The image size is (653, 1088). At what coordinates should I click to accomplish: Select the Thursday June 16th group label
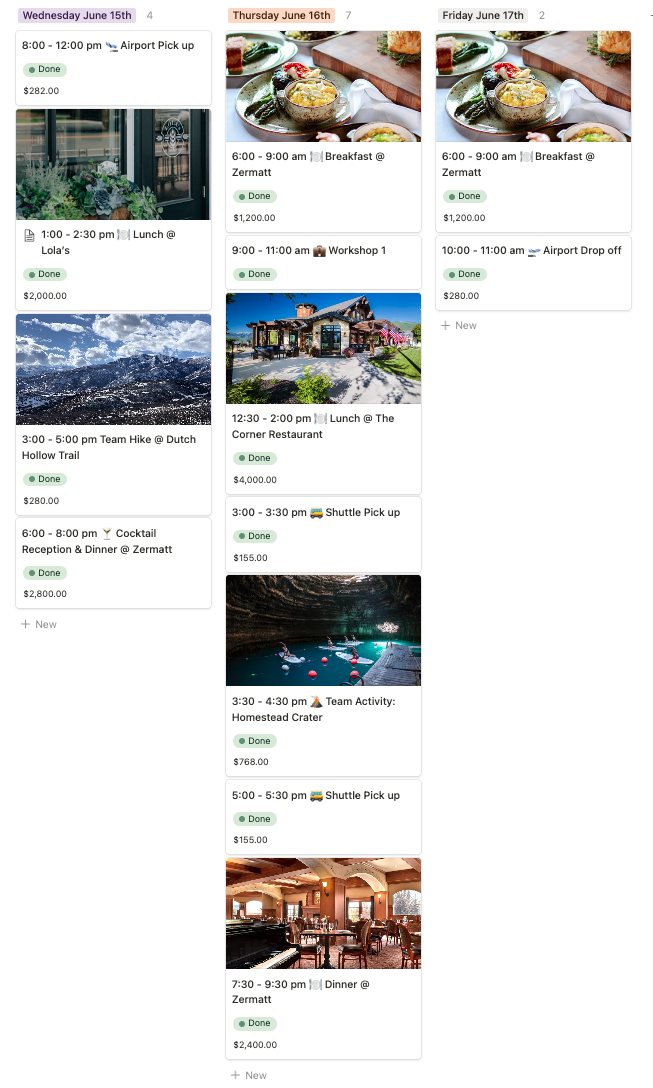tap(281, 15)
